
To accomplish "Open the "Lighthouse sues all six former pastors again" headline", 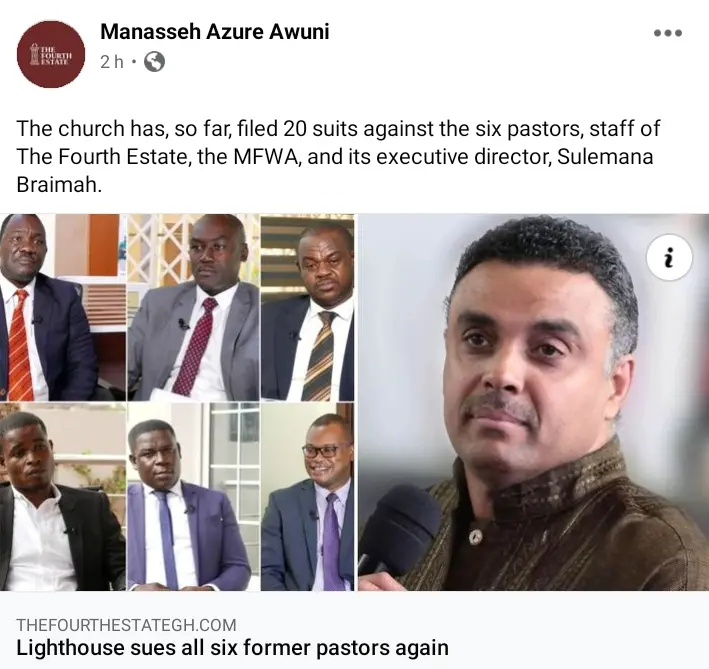I will click(232, 648).
